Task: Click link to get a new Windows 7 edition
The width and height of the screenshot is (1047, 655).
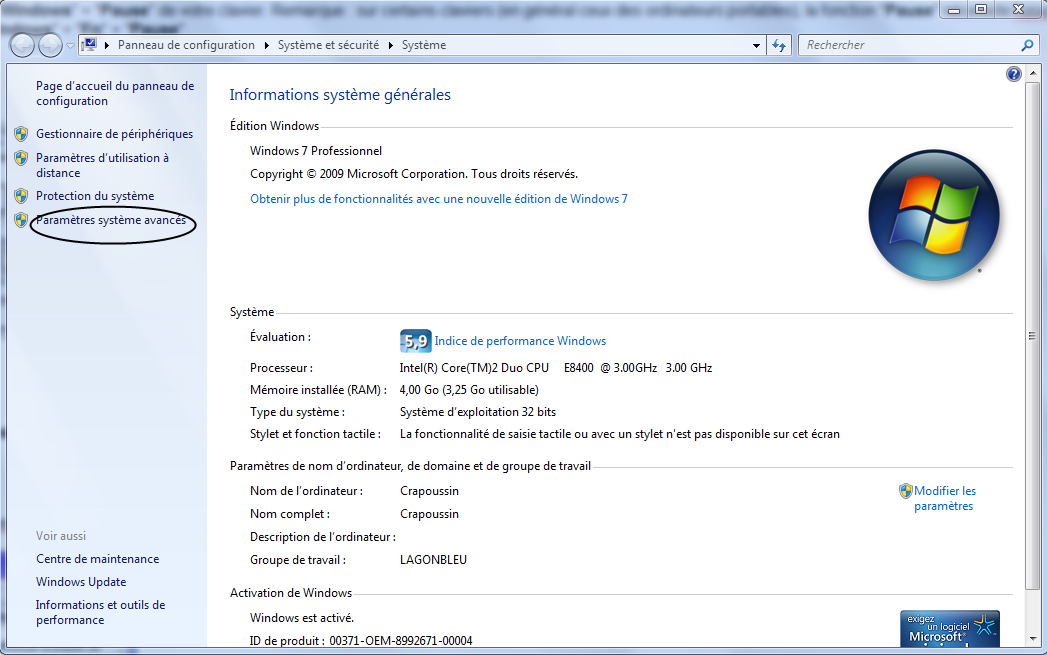Action: click(x=439, y=199)
